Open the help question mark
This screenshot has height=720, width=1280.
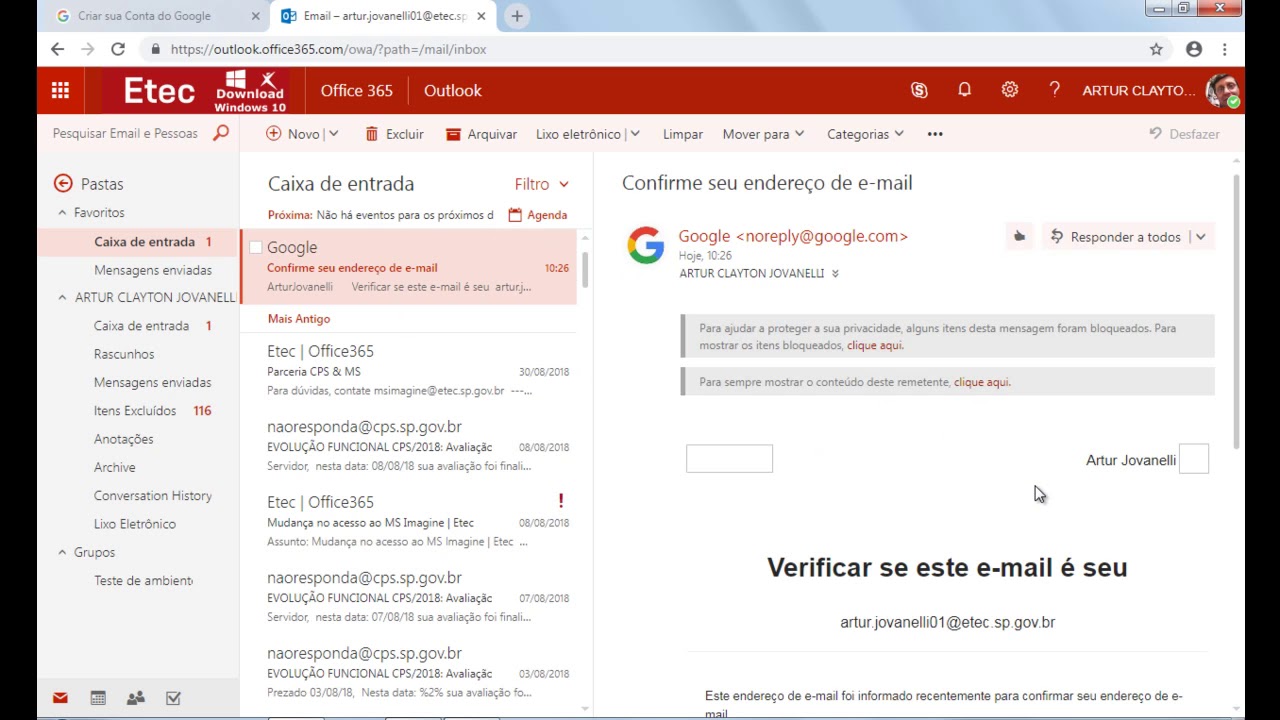tap(1054, 90)
